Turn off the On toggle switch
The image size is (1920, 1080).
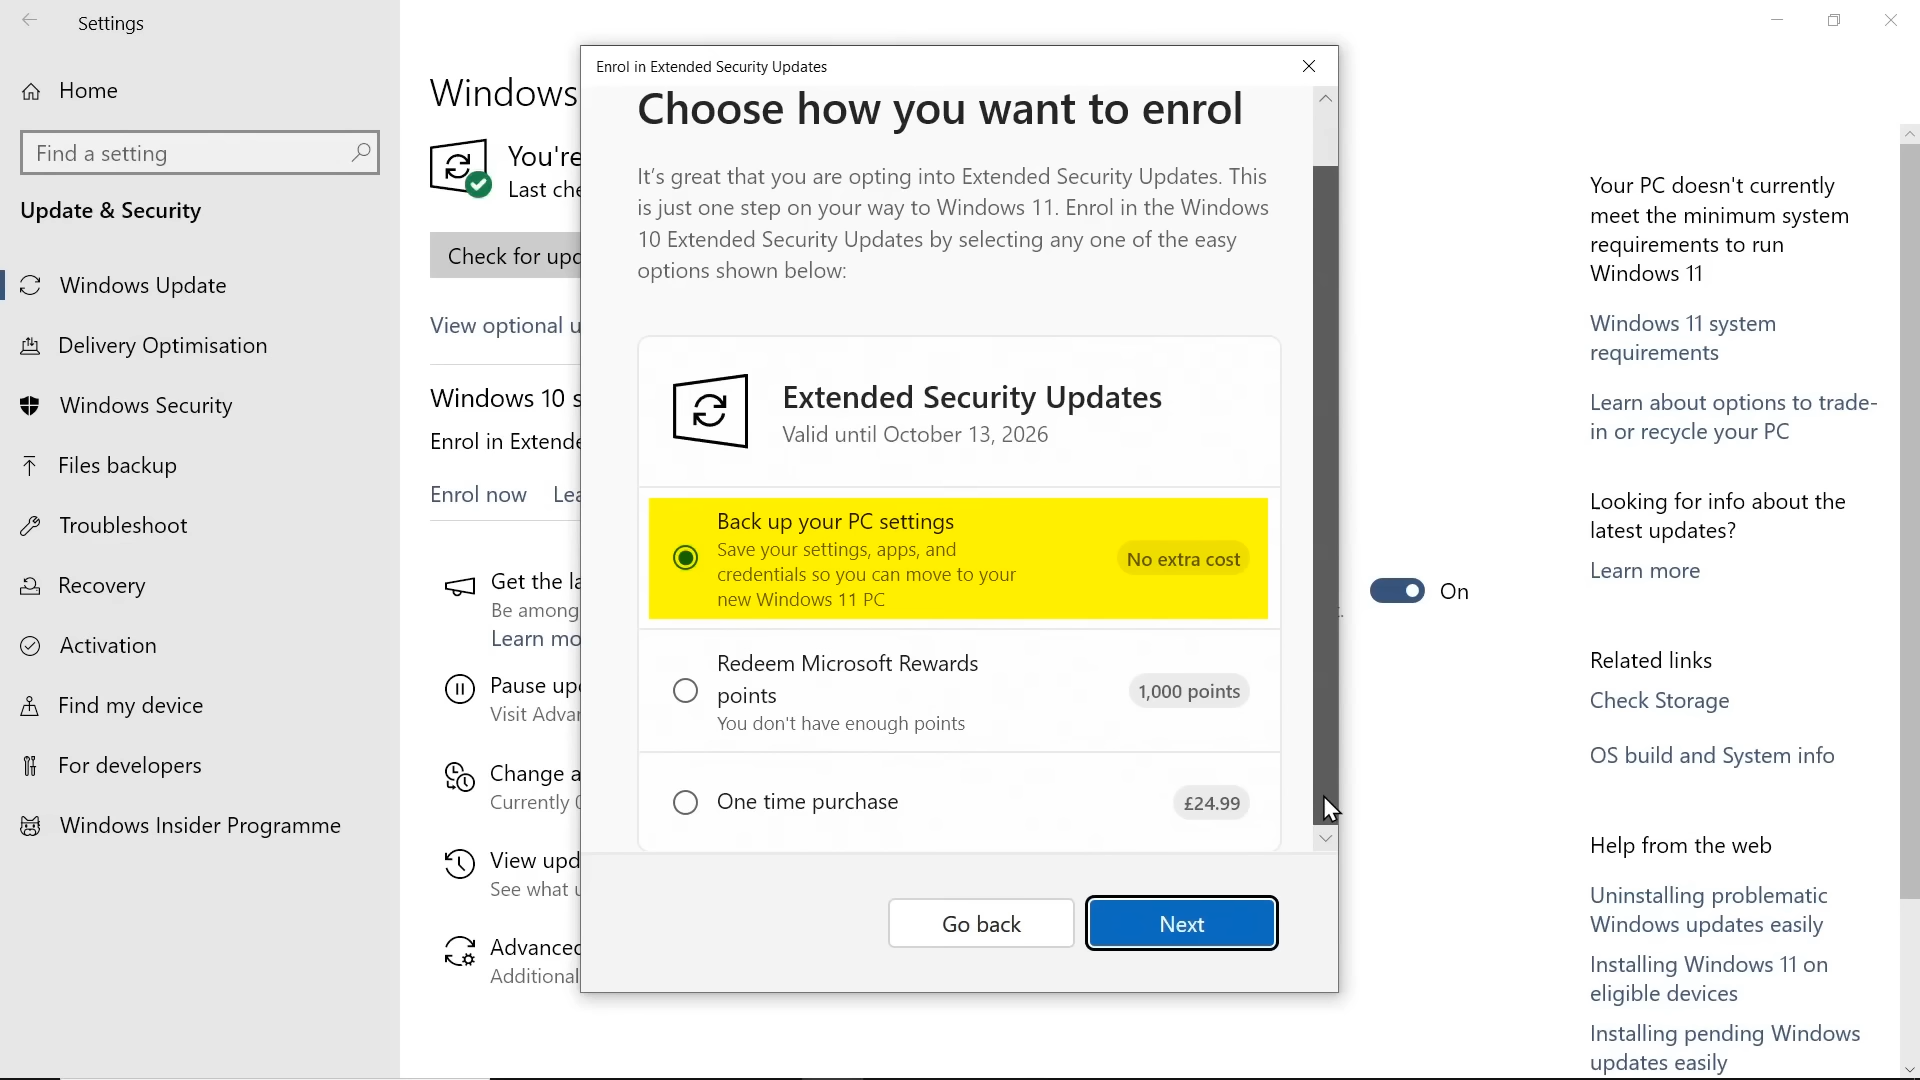click(1397, 591)
